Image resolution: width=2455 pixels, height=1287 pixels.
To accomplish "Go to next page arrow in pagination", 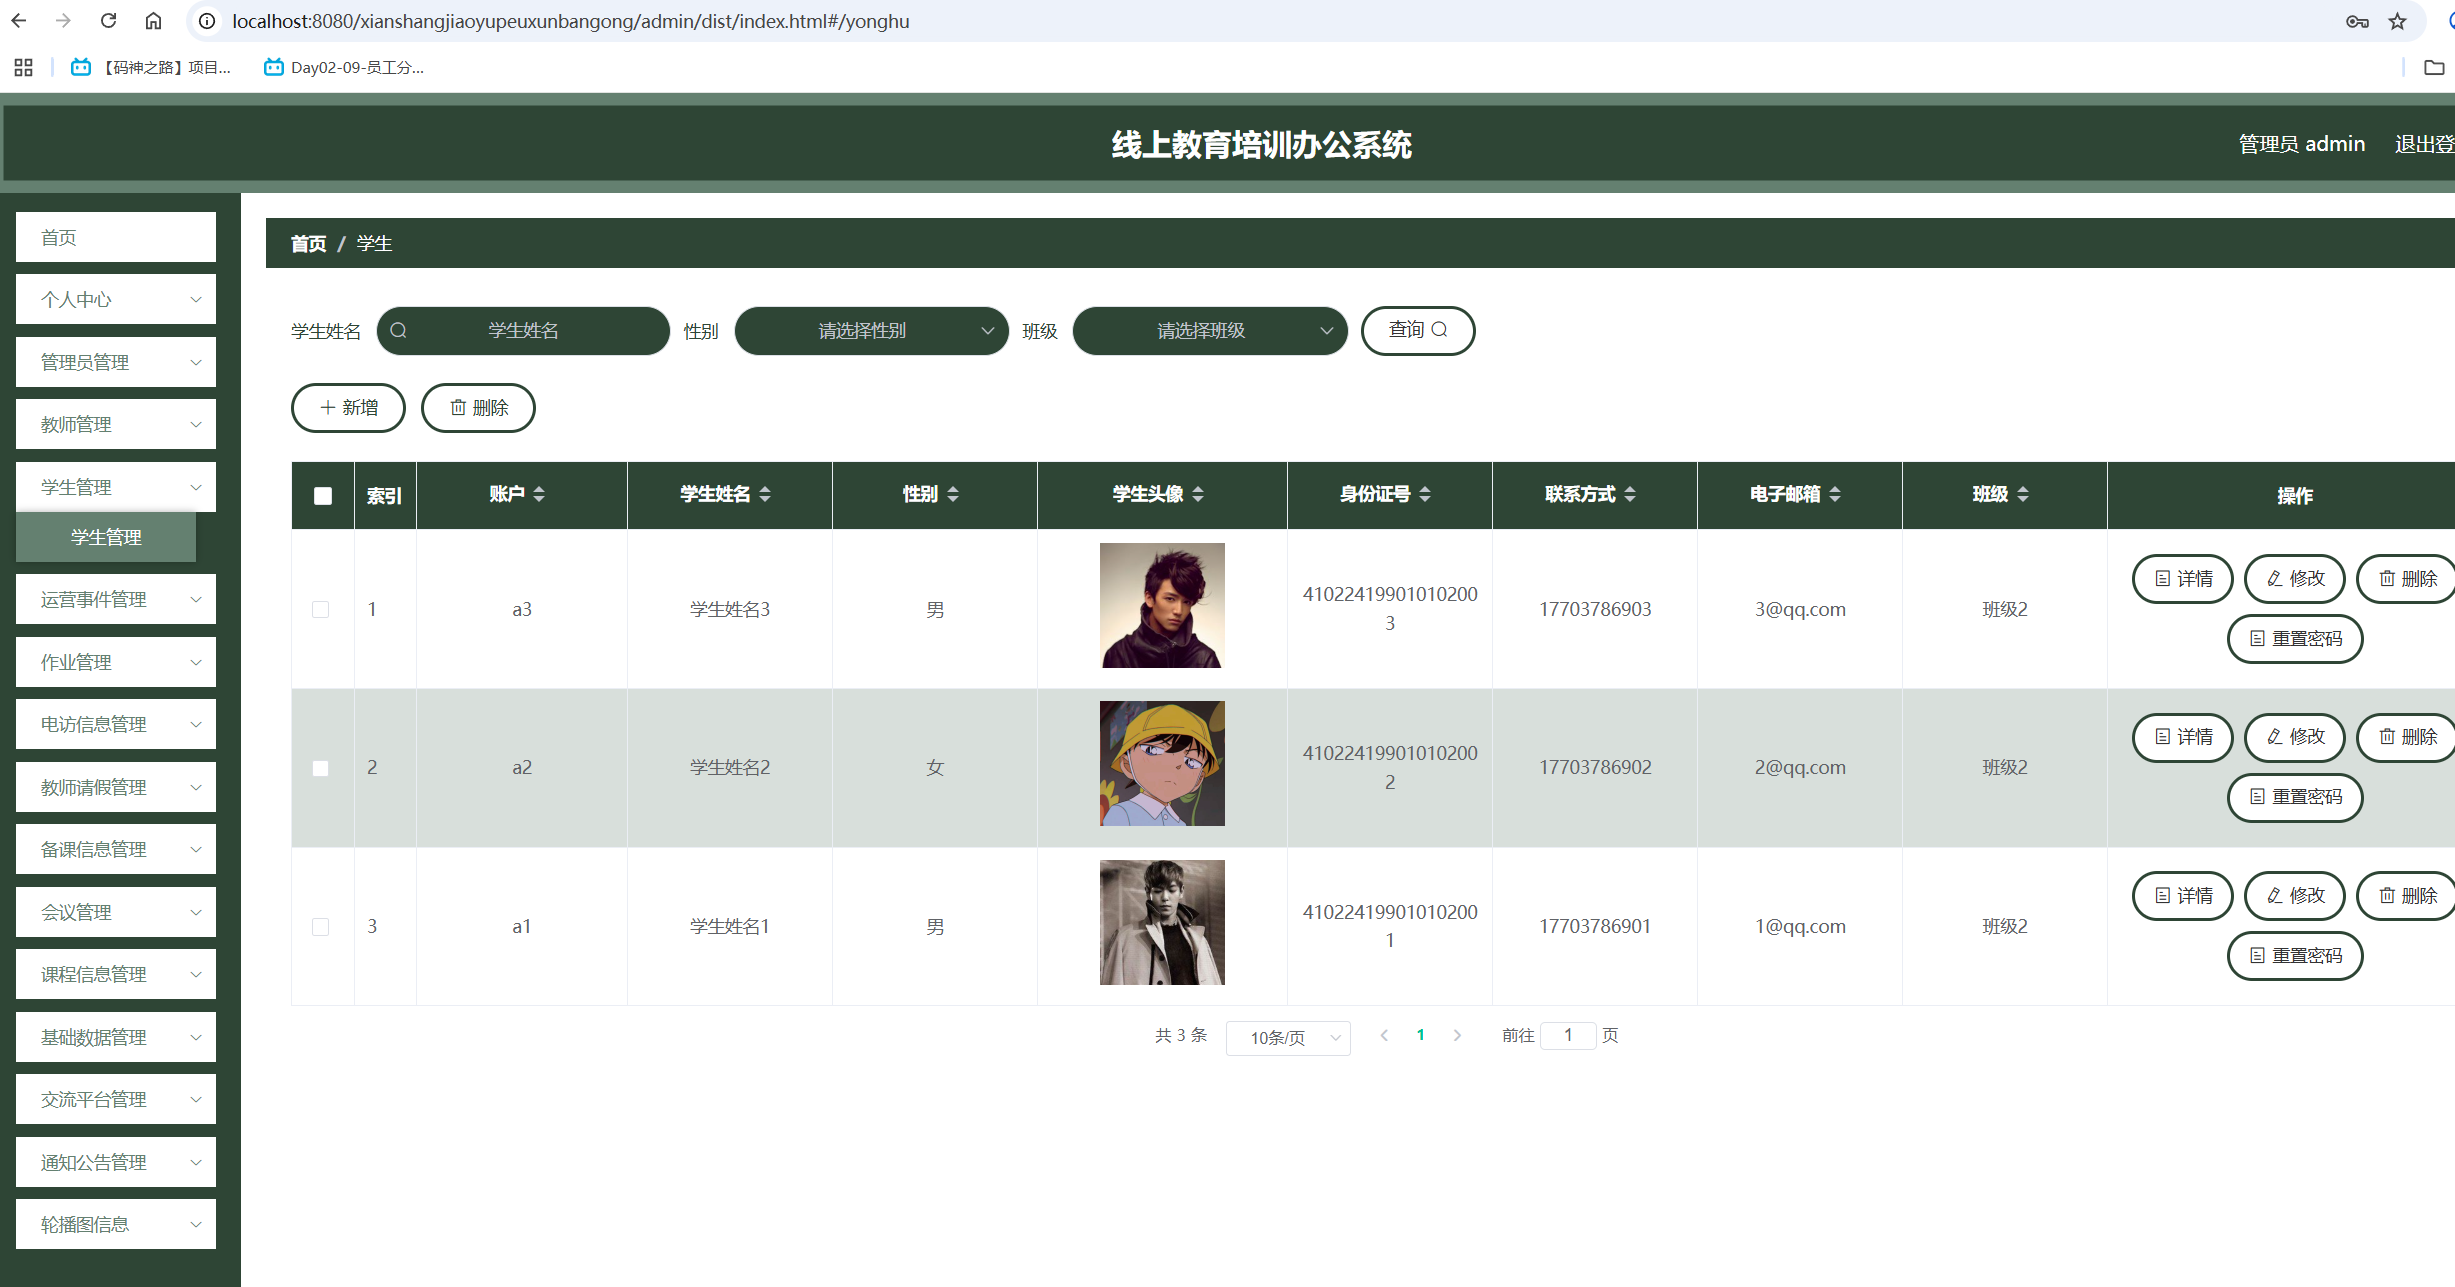I will click(1457, 1036).
